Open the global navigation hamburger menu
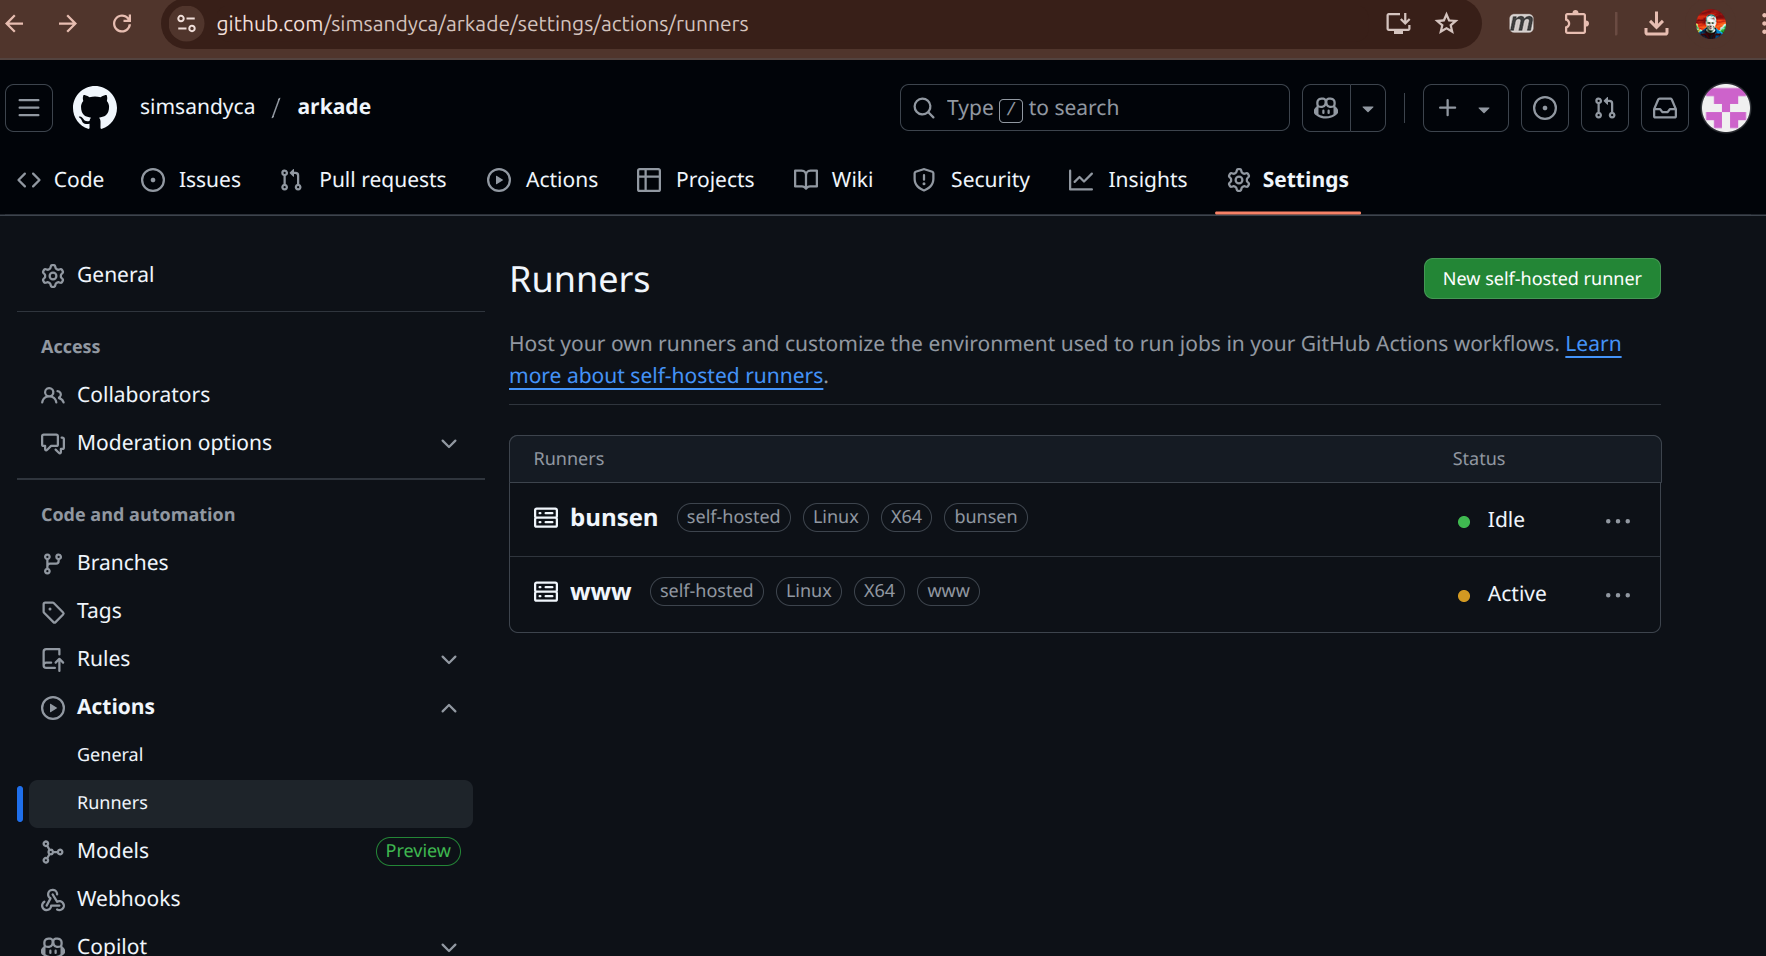 [x=29, y=108]
